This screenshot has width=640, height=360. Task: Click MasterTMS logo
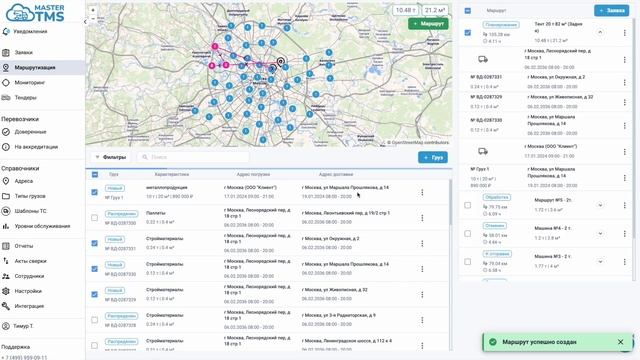tap(36, 13)
